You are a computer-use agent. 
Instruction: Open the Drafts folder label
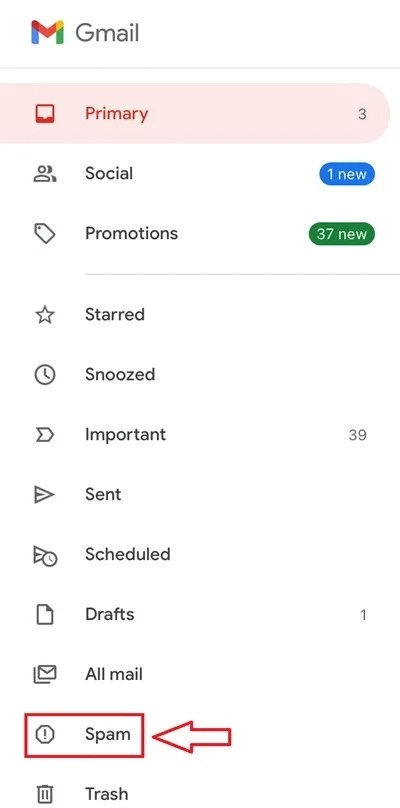click(x=110, y=614)
